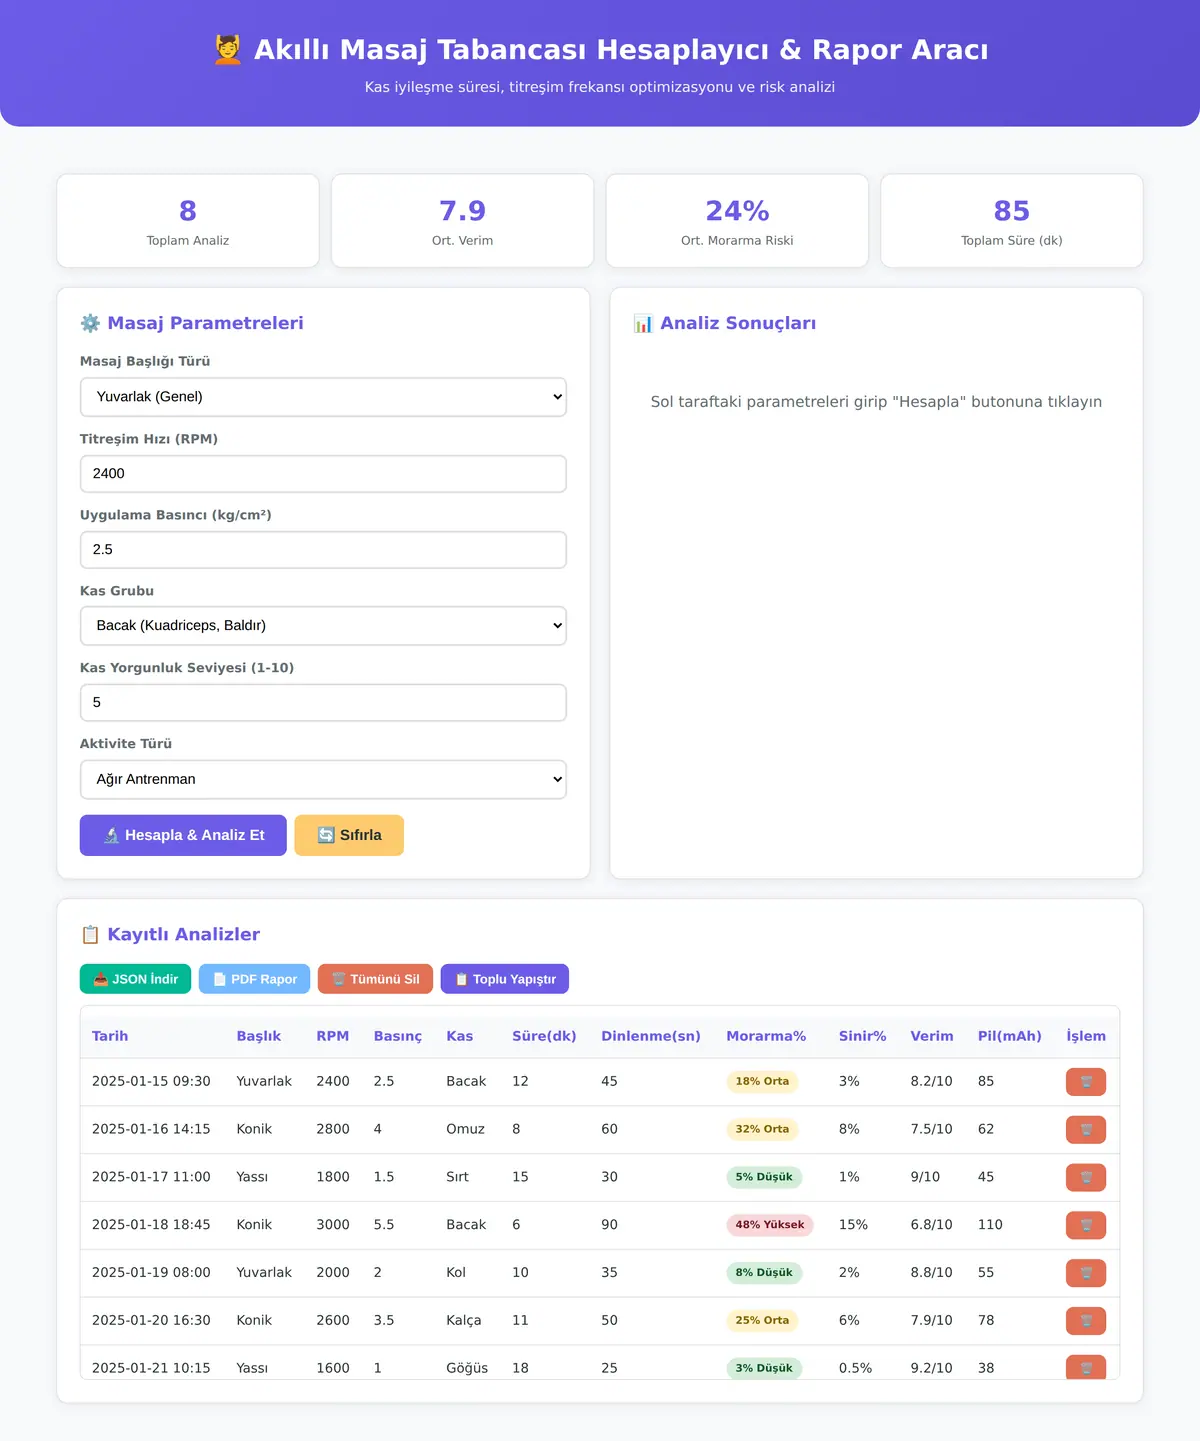Click the Hesapla & Analiz Et button

point(183,836)
